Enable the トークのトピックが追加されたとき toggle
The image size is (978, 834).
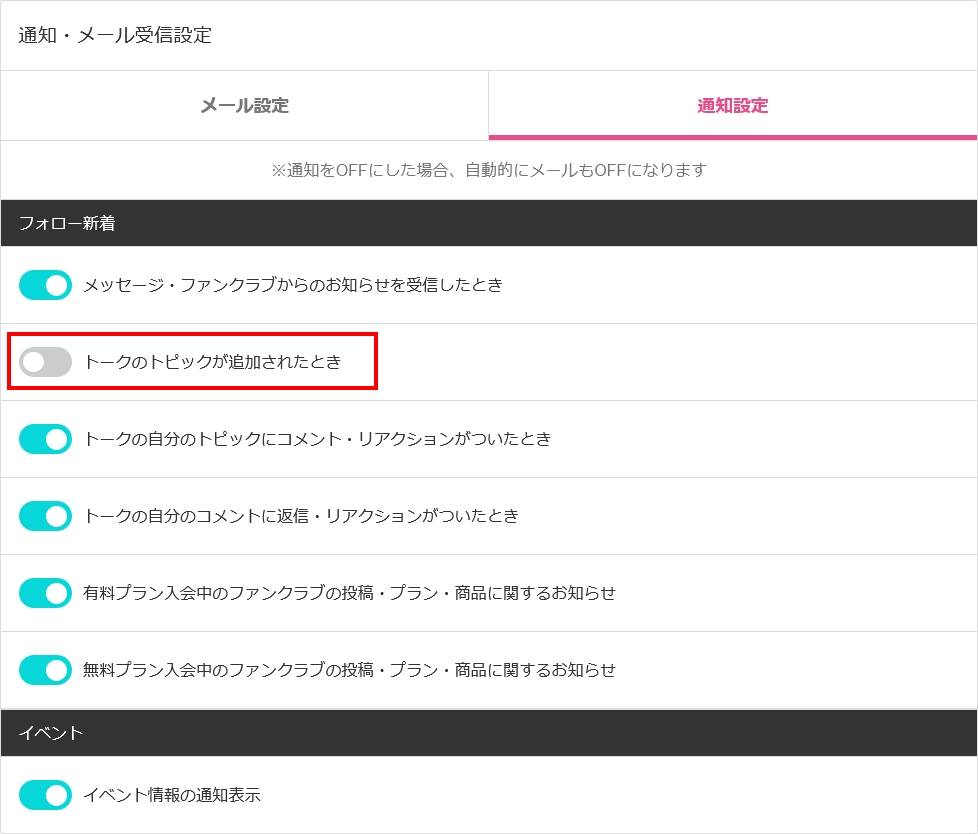pos(46,362)
